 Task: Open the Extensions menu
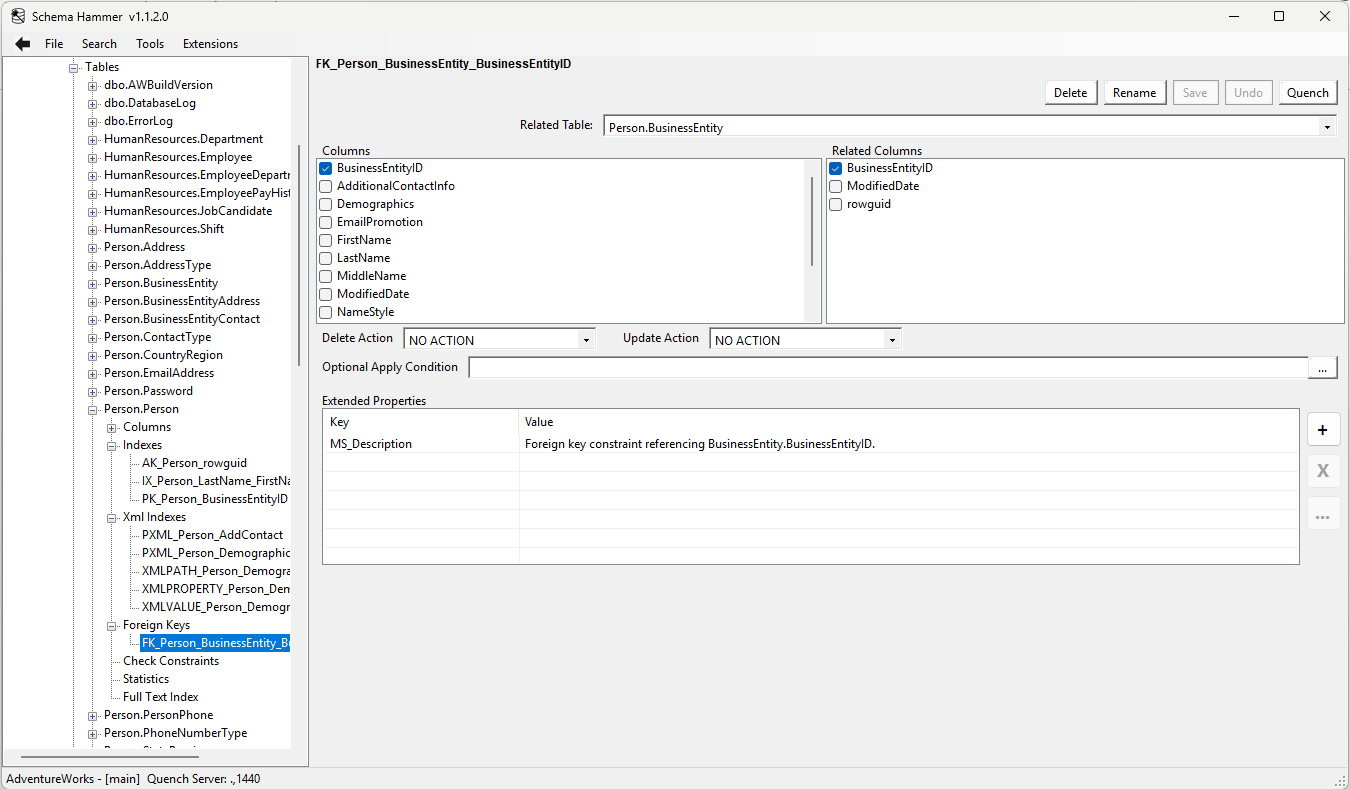[210, 43]
